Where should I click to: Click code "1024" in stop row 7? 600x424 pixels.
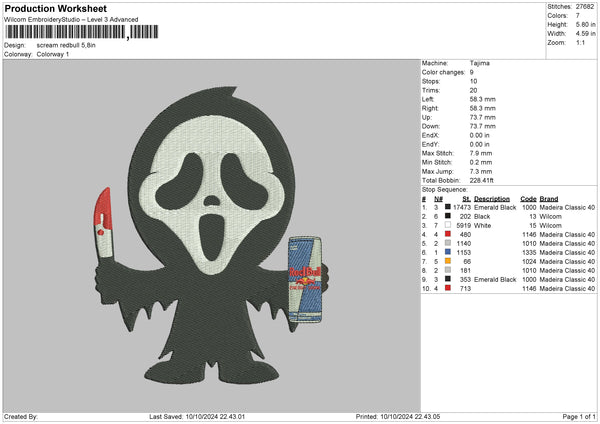tap(529, 261)
